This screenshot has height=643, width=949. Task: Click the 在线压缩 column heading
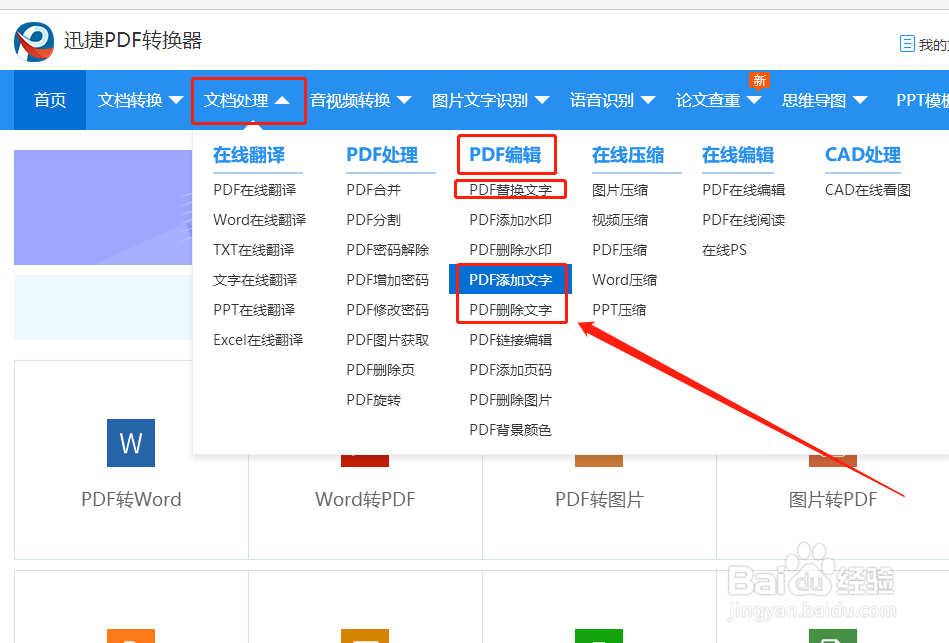pyautogui.click(x=628, y=155)
